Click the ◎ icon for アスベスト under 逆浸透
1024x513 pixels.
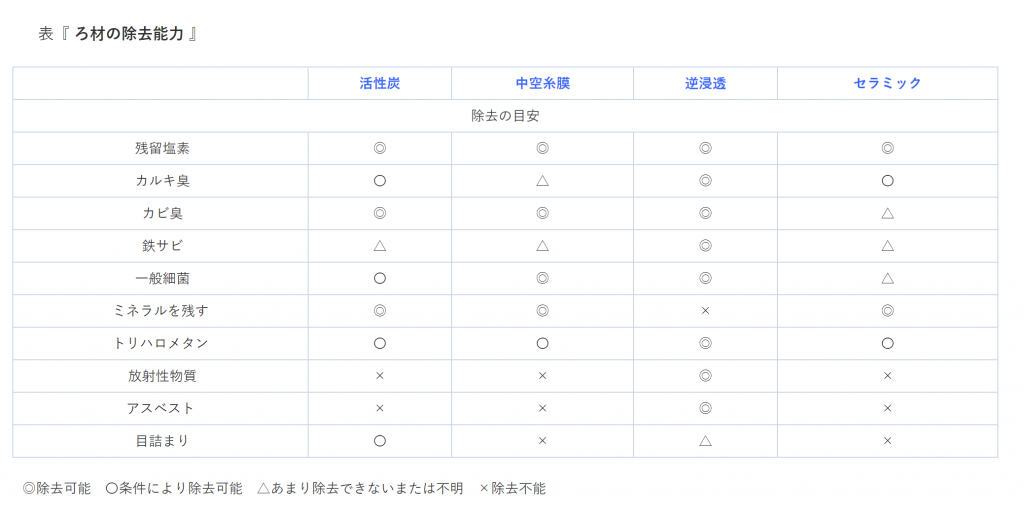click(x=705, y=408)
